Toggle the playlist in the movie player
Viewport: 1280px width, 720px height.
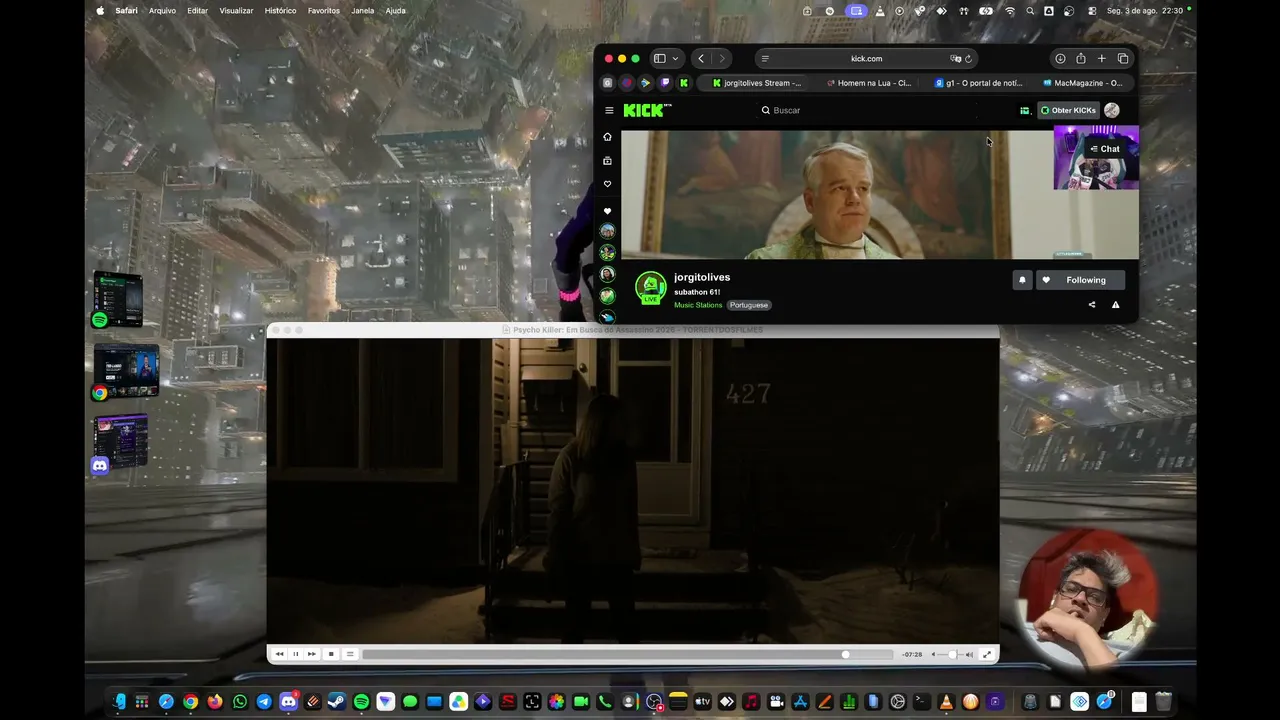pos(349,654)
